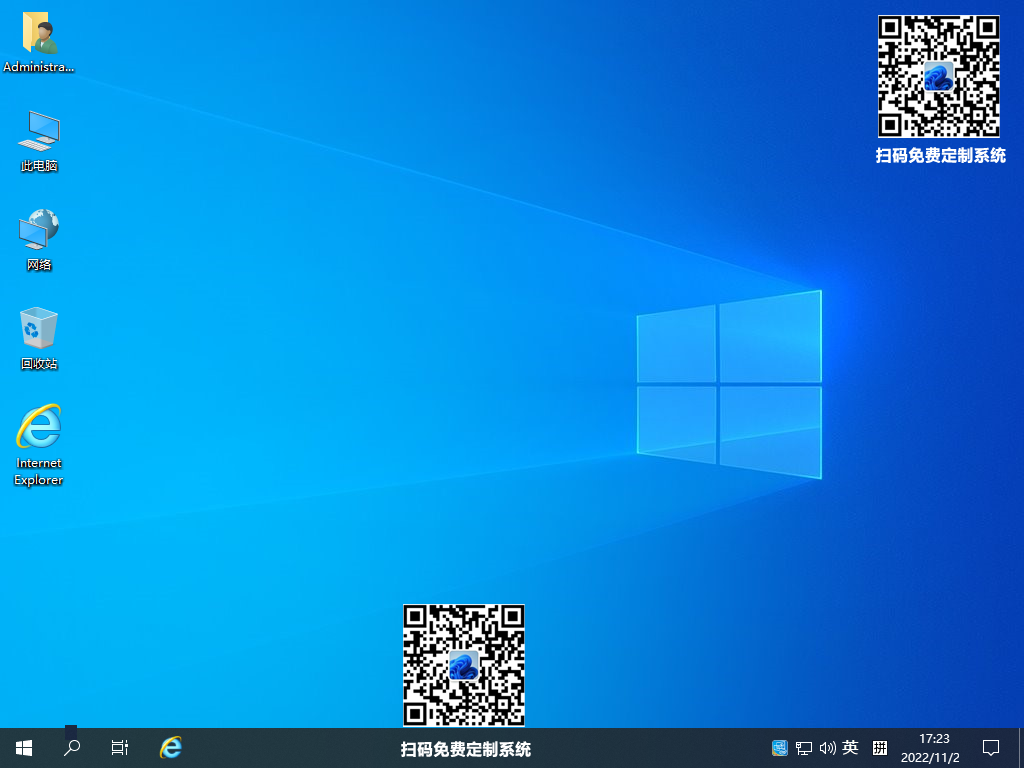The image size is (1024, 768).
Task: Open the notification Action Center
Action: [991, 748]
